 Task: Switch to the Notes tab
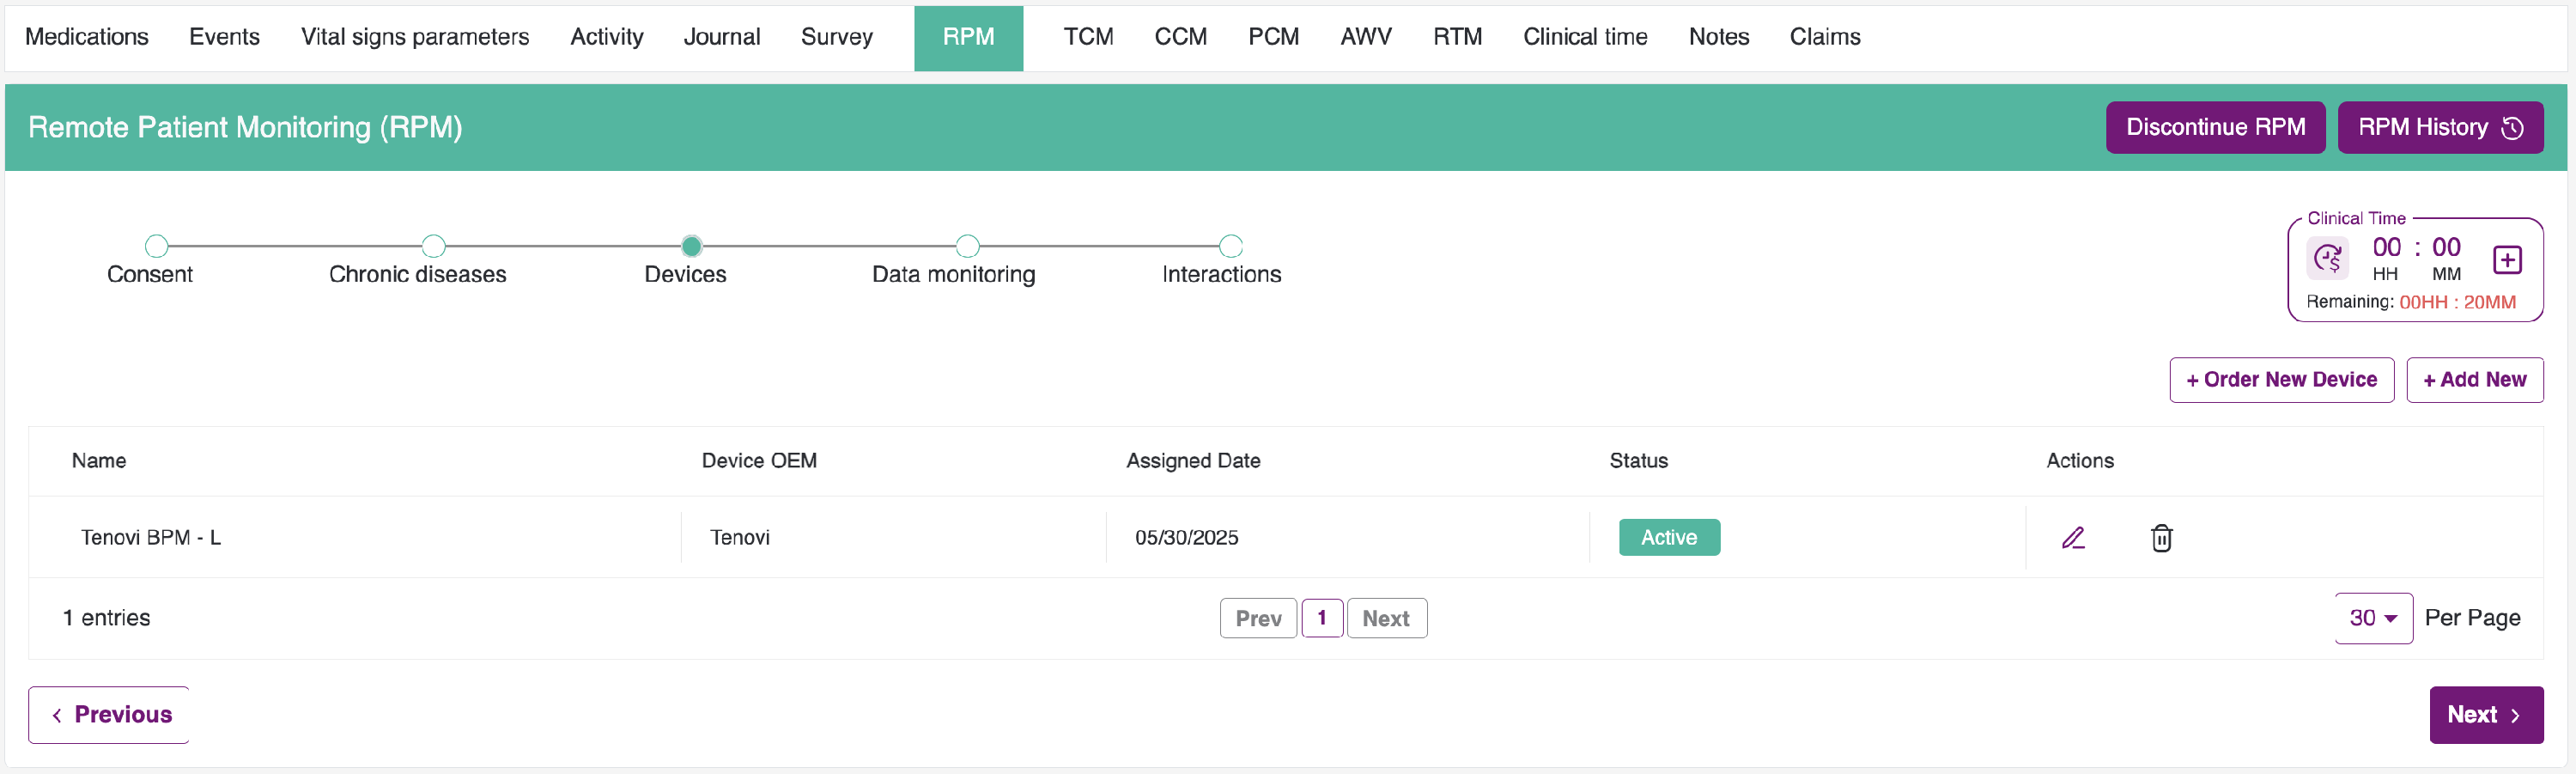pyautogui.click(x=1718, y=37)
